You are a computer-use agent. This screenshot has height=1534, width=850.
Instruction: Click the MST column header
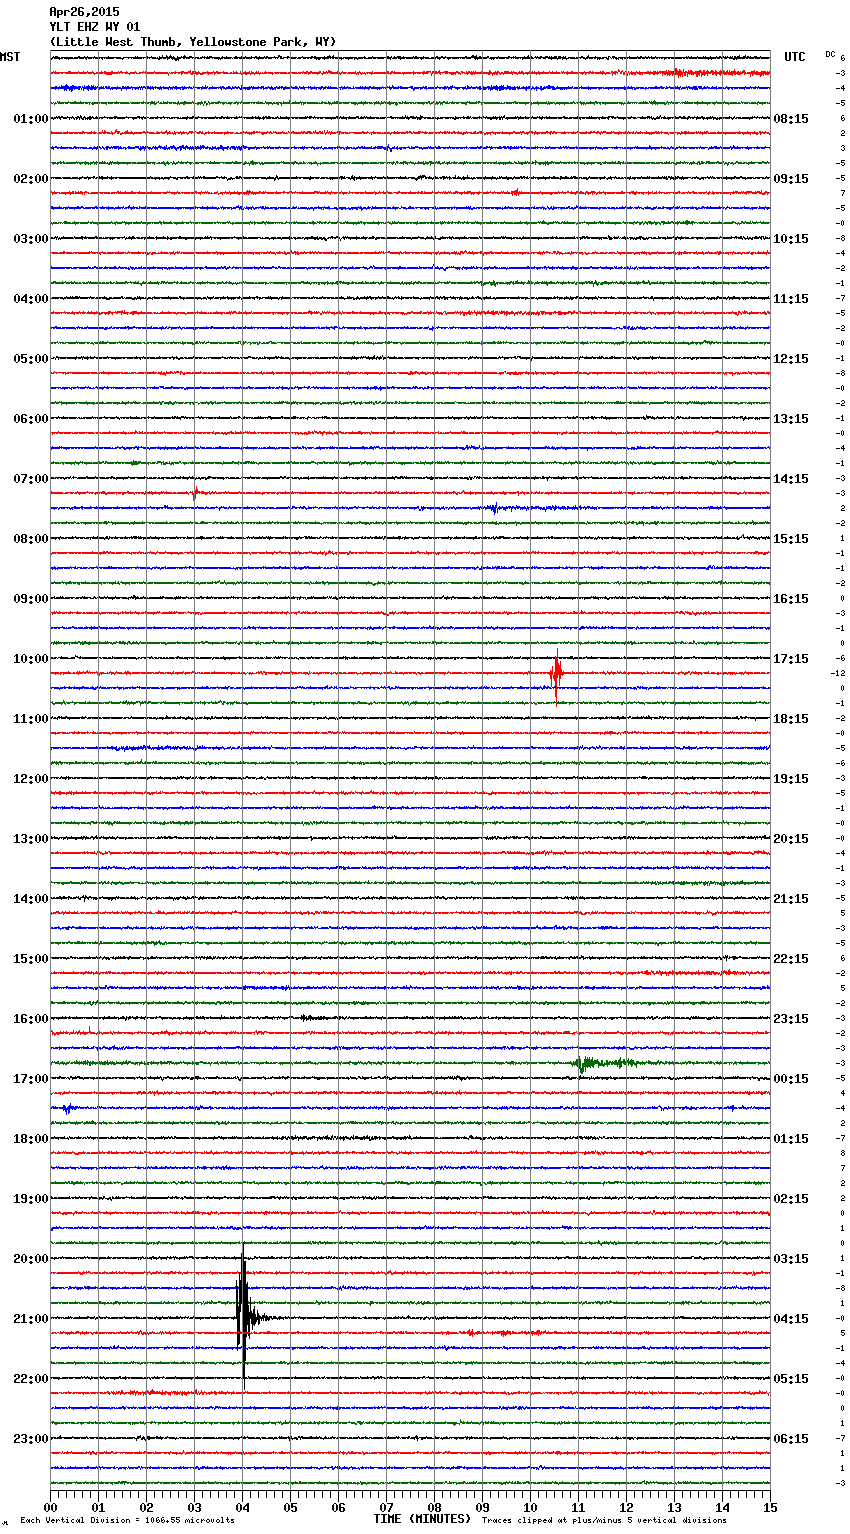click(10, 57)
